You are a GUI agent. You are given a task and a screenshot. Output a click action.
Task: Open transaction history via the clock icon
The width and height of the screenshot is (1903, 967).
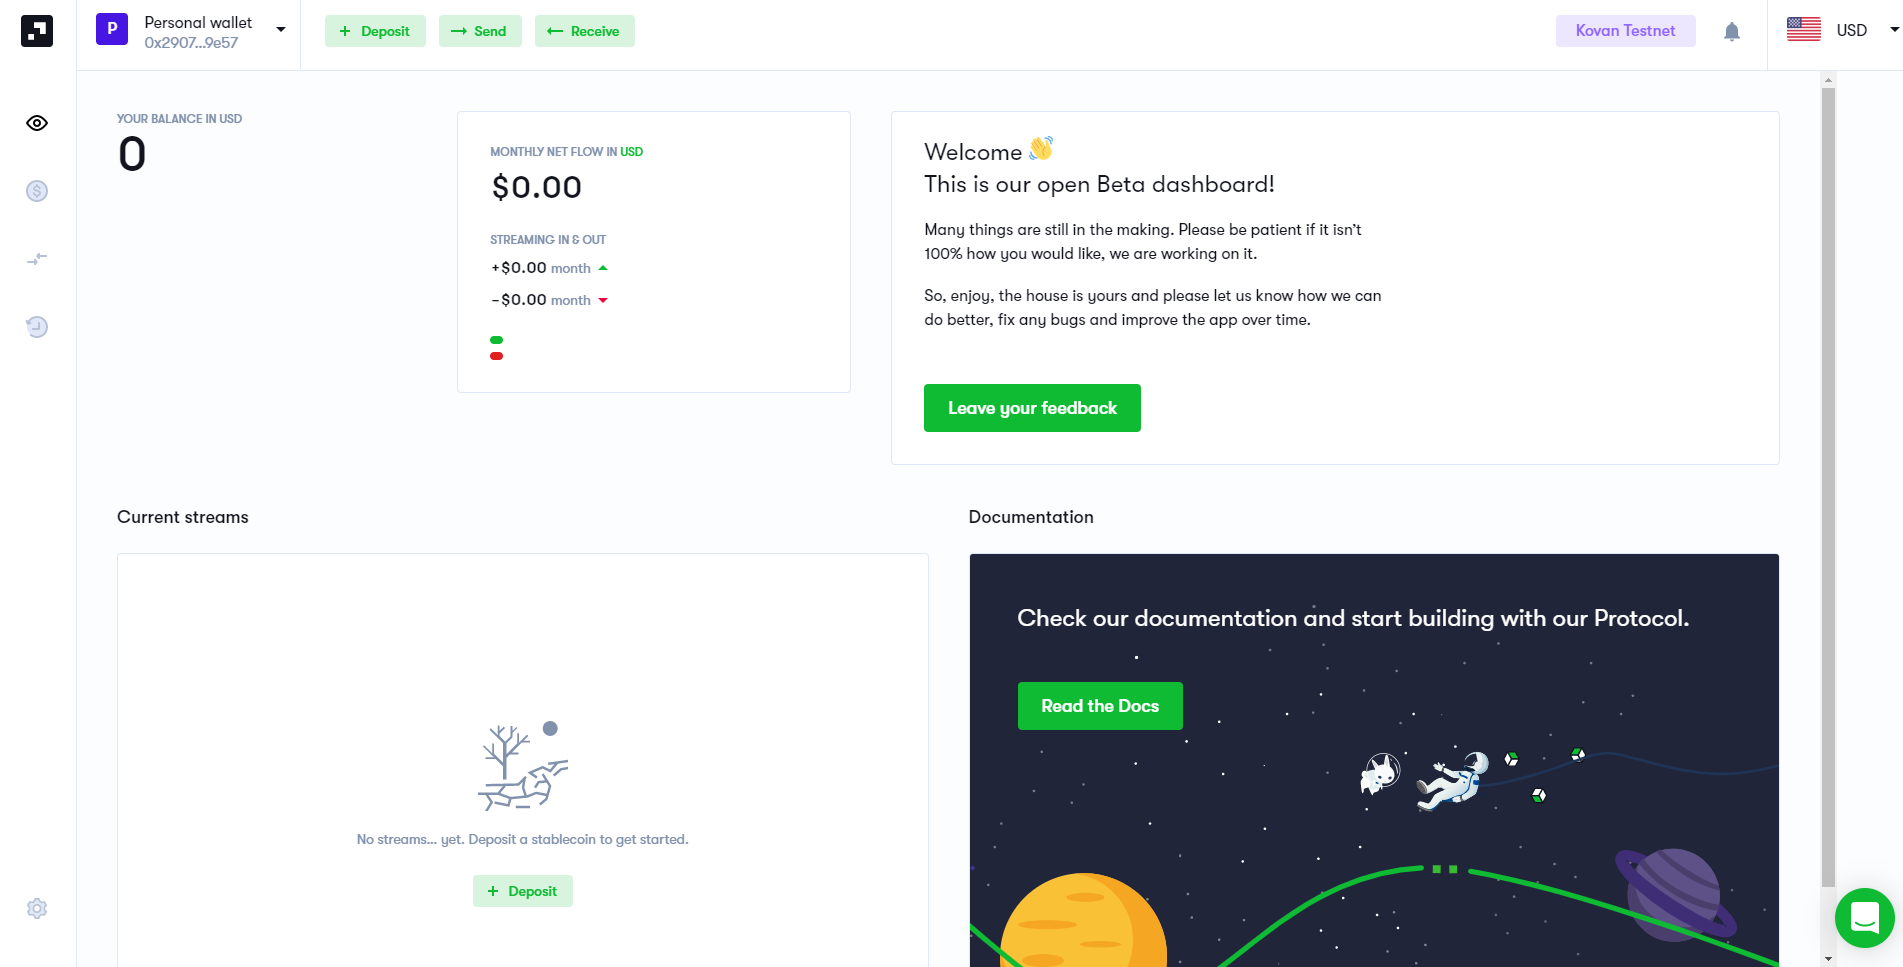(36, 326)
